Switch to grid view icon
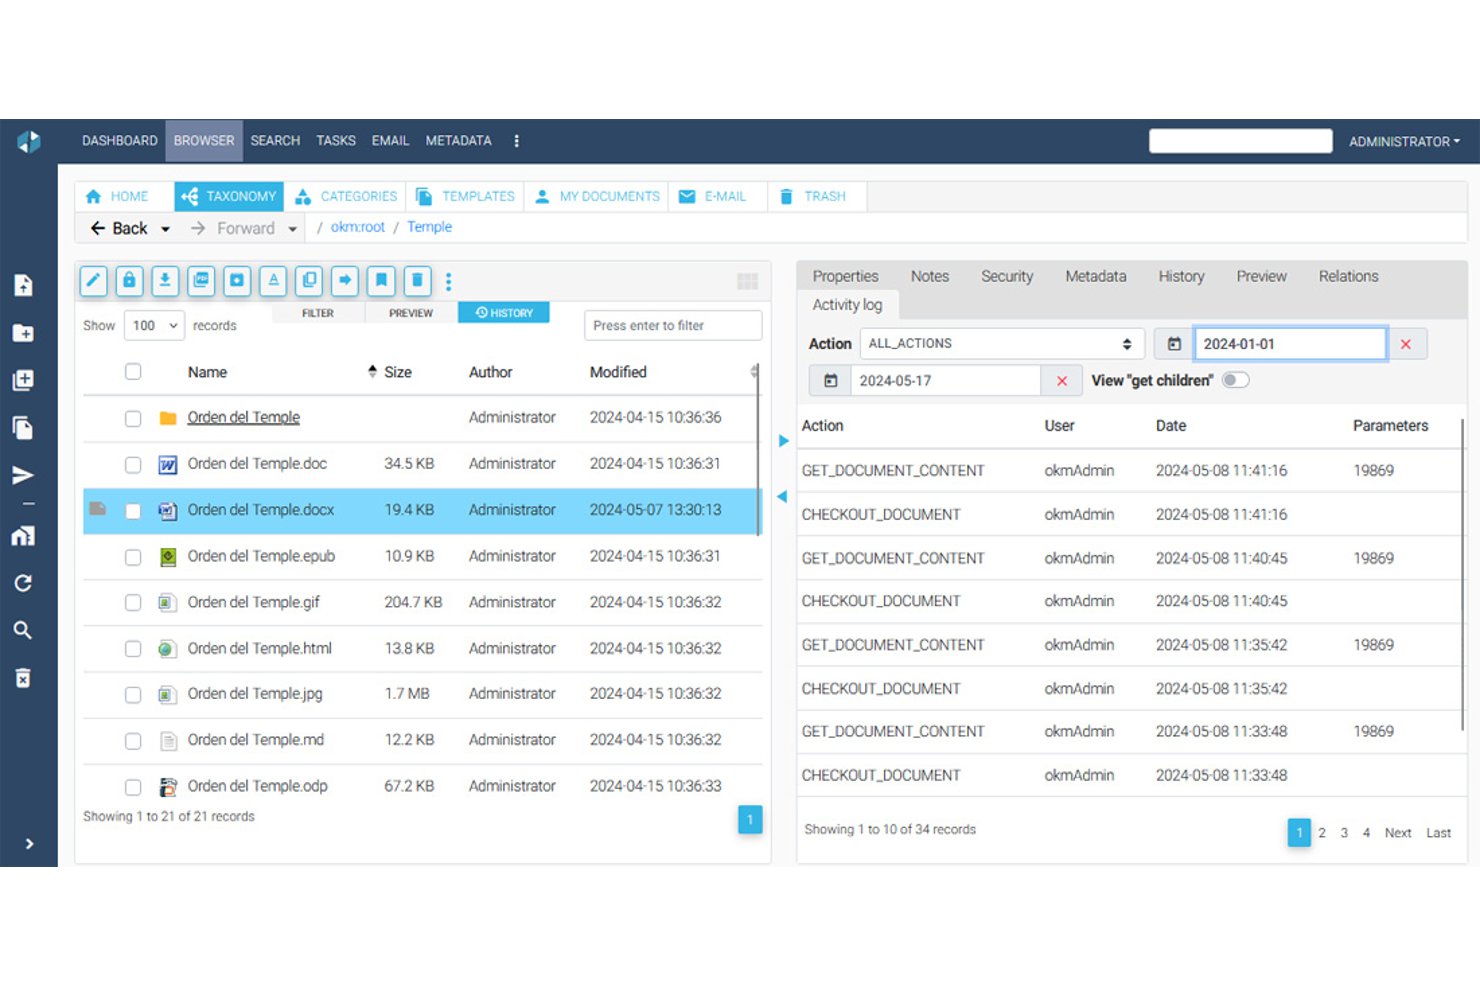This screenshot has height=987, width=1480. tap(747, 281)
